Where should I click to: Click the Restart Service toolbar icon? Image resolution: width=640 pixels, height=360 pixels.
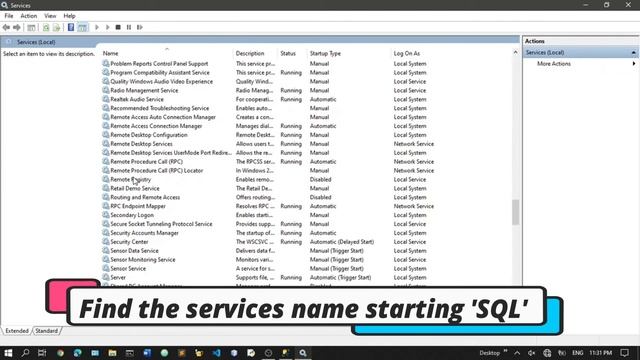(x=140, y=27)
